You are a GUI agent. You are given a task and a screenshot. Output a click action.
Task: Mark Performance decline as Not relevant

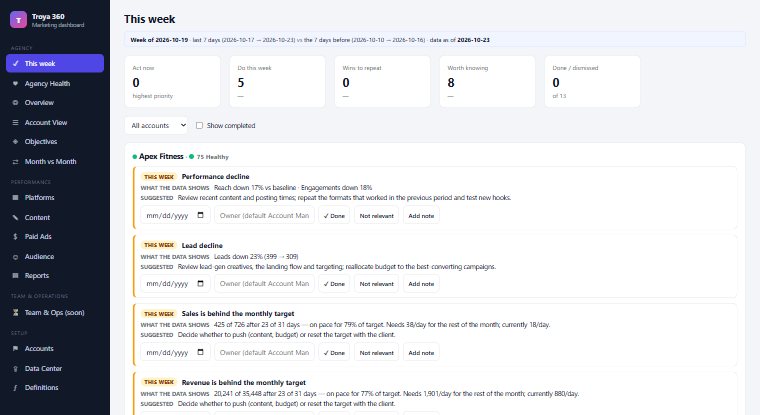(x=377, y=215)
